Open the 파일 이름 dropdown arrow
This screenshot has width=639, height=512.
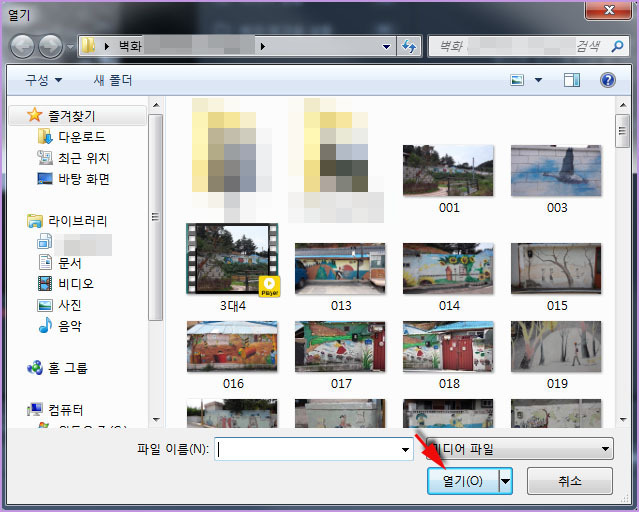(x=405, y=449)
